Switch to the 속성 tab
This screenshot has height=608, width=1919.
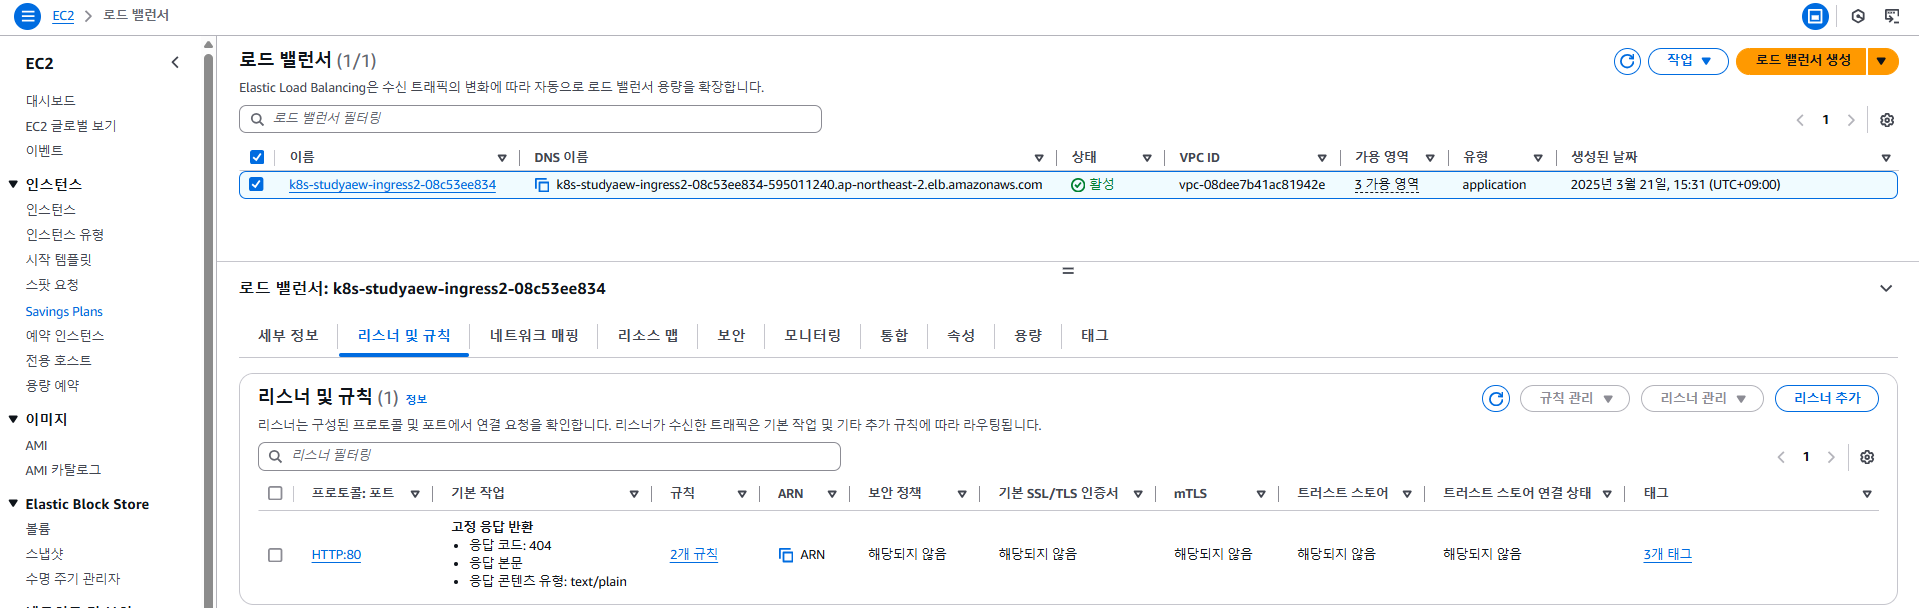[961, 336]
